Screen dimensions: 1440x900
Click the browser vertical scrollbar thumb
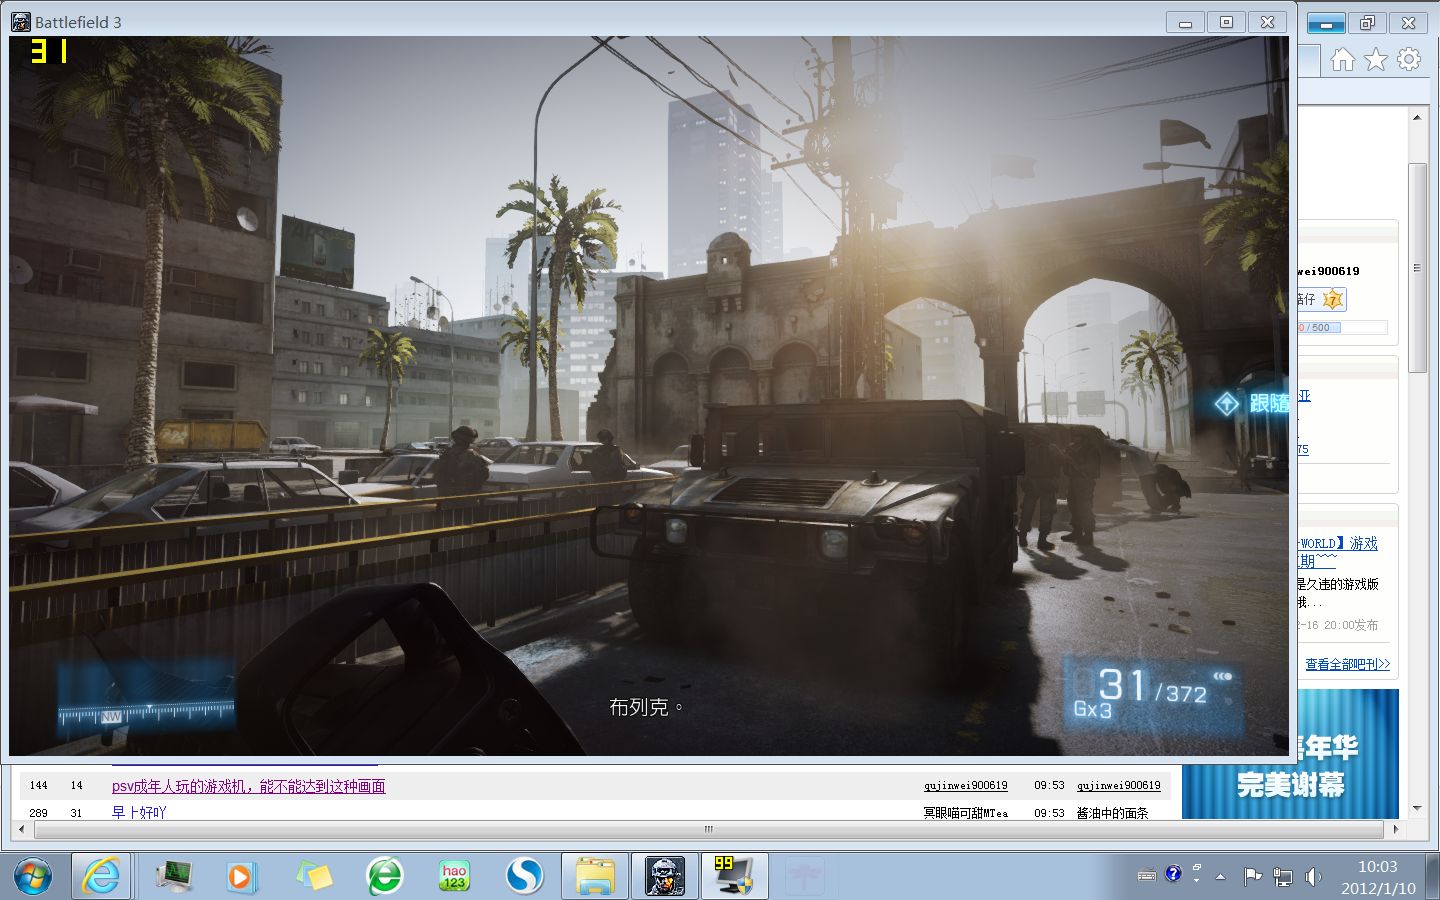coord(1417,268)
